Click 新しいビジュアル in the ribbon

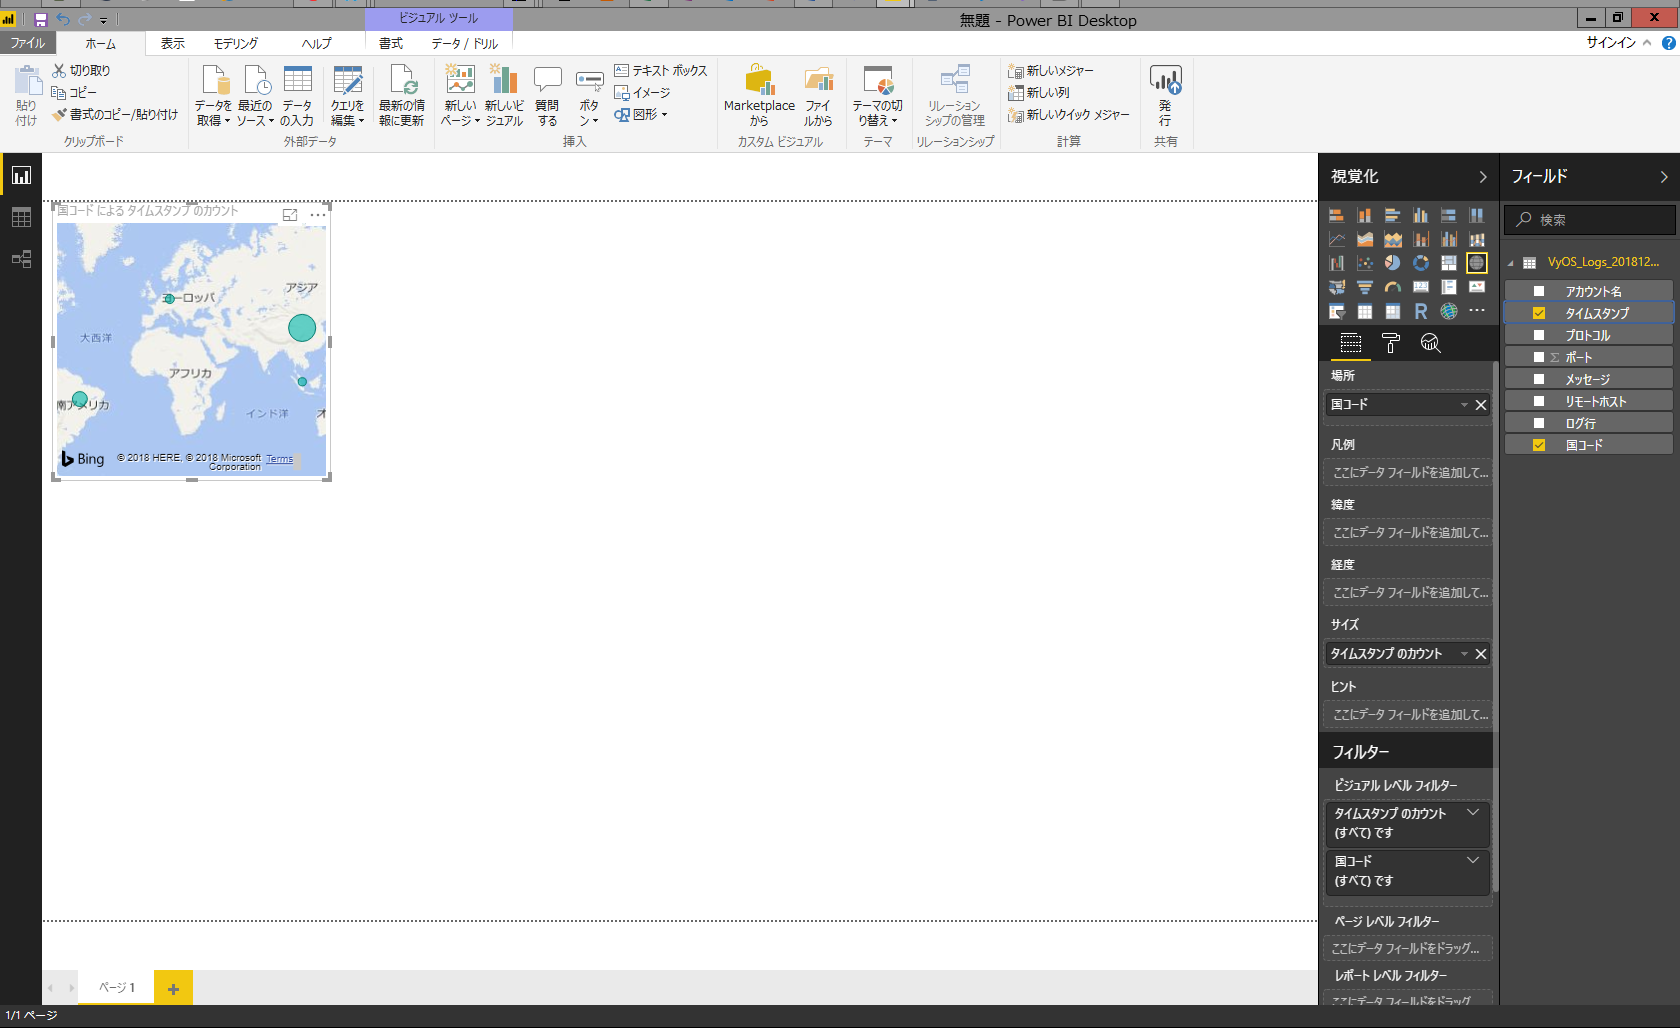(504, 95)
